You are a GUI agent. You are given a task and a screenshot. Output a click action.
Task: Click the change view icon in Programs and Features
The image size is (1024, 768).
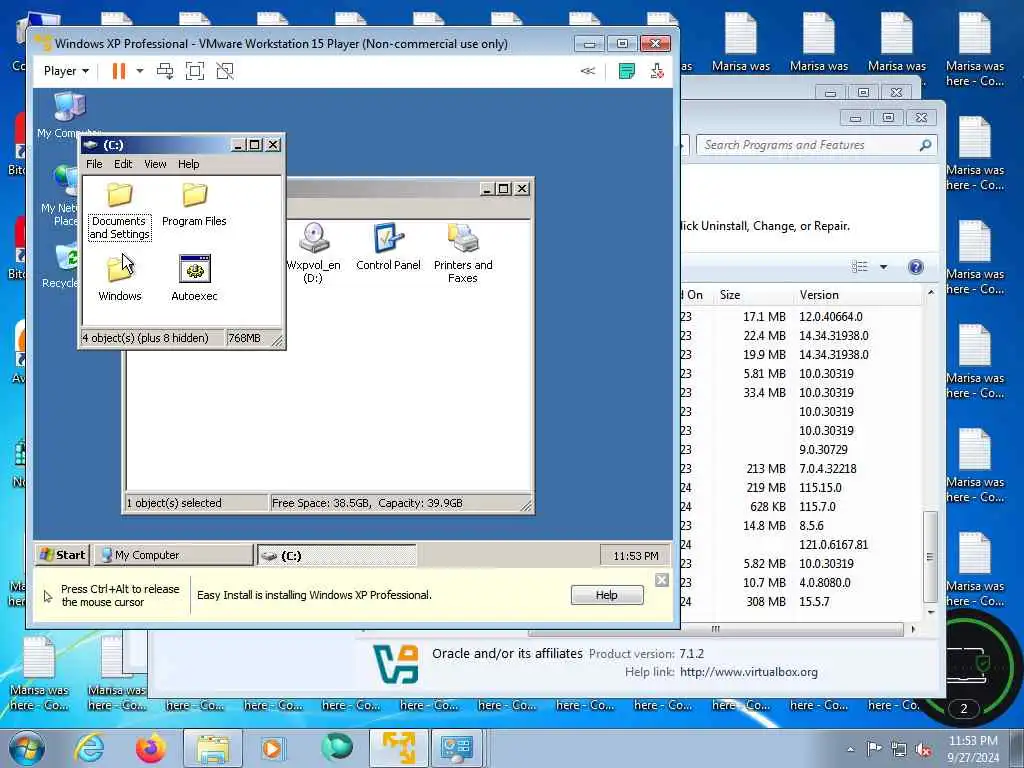click(x=859, y=266)
